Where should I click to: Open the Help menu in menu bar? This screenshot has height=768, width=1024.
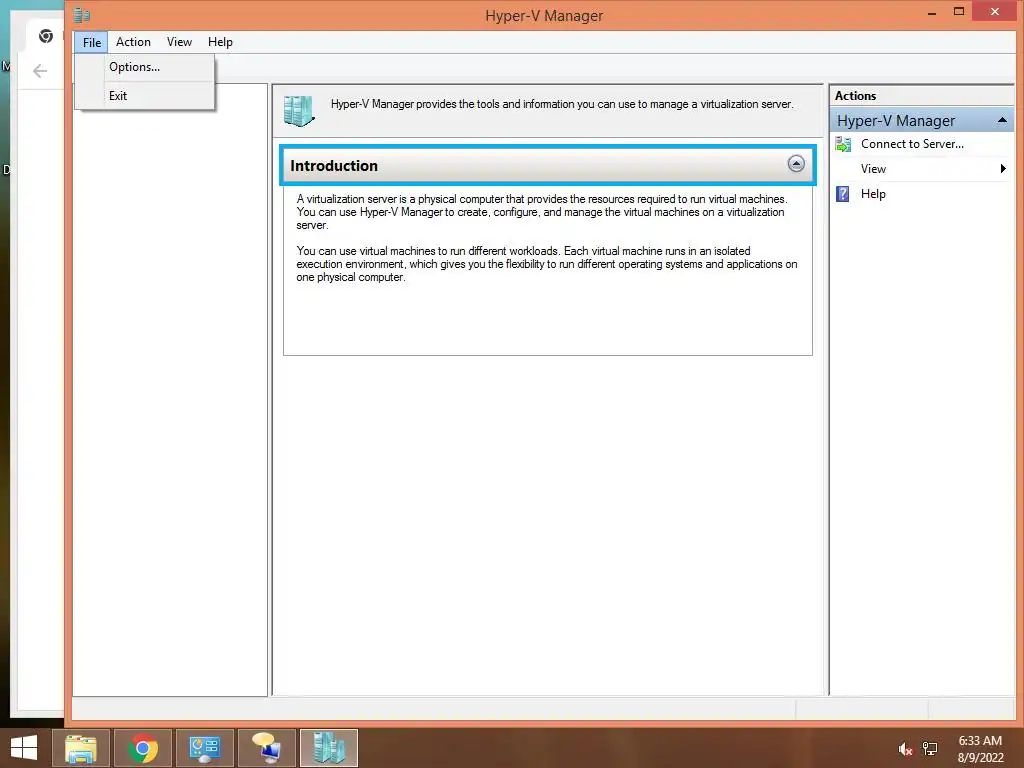pyautogui.click(x=220, y=42)
